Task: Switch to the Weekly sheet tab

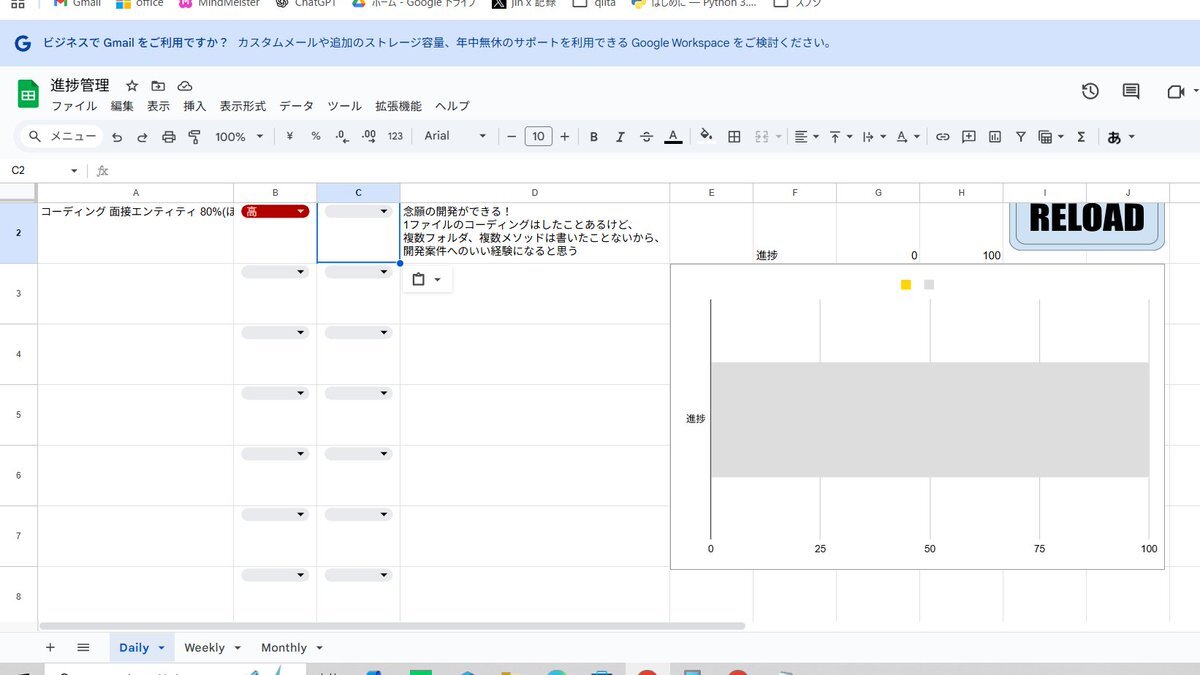Action: 204,648
